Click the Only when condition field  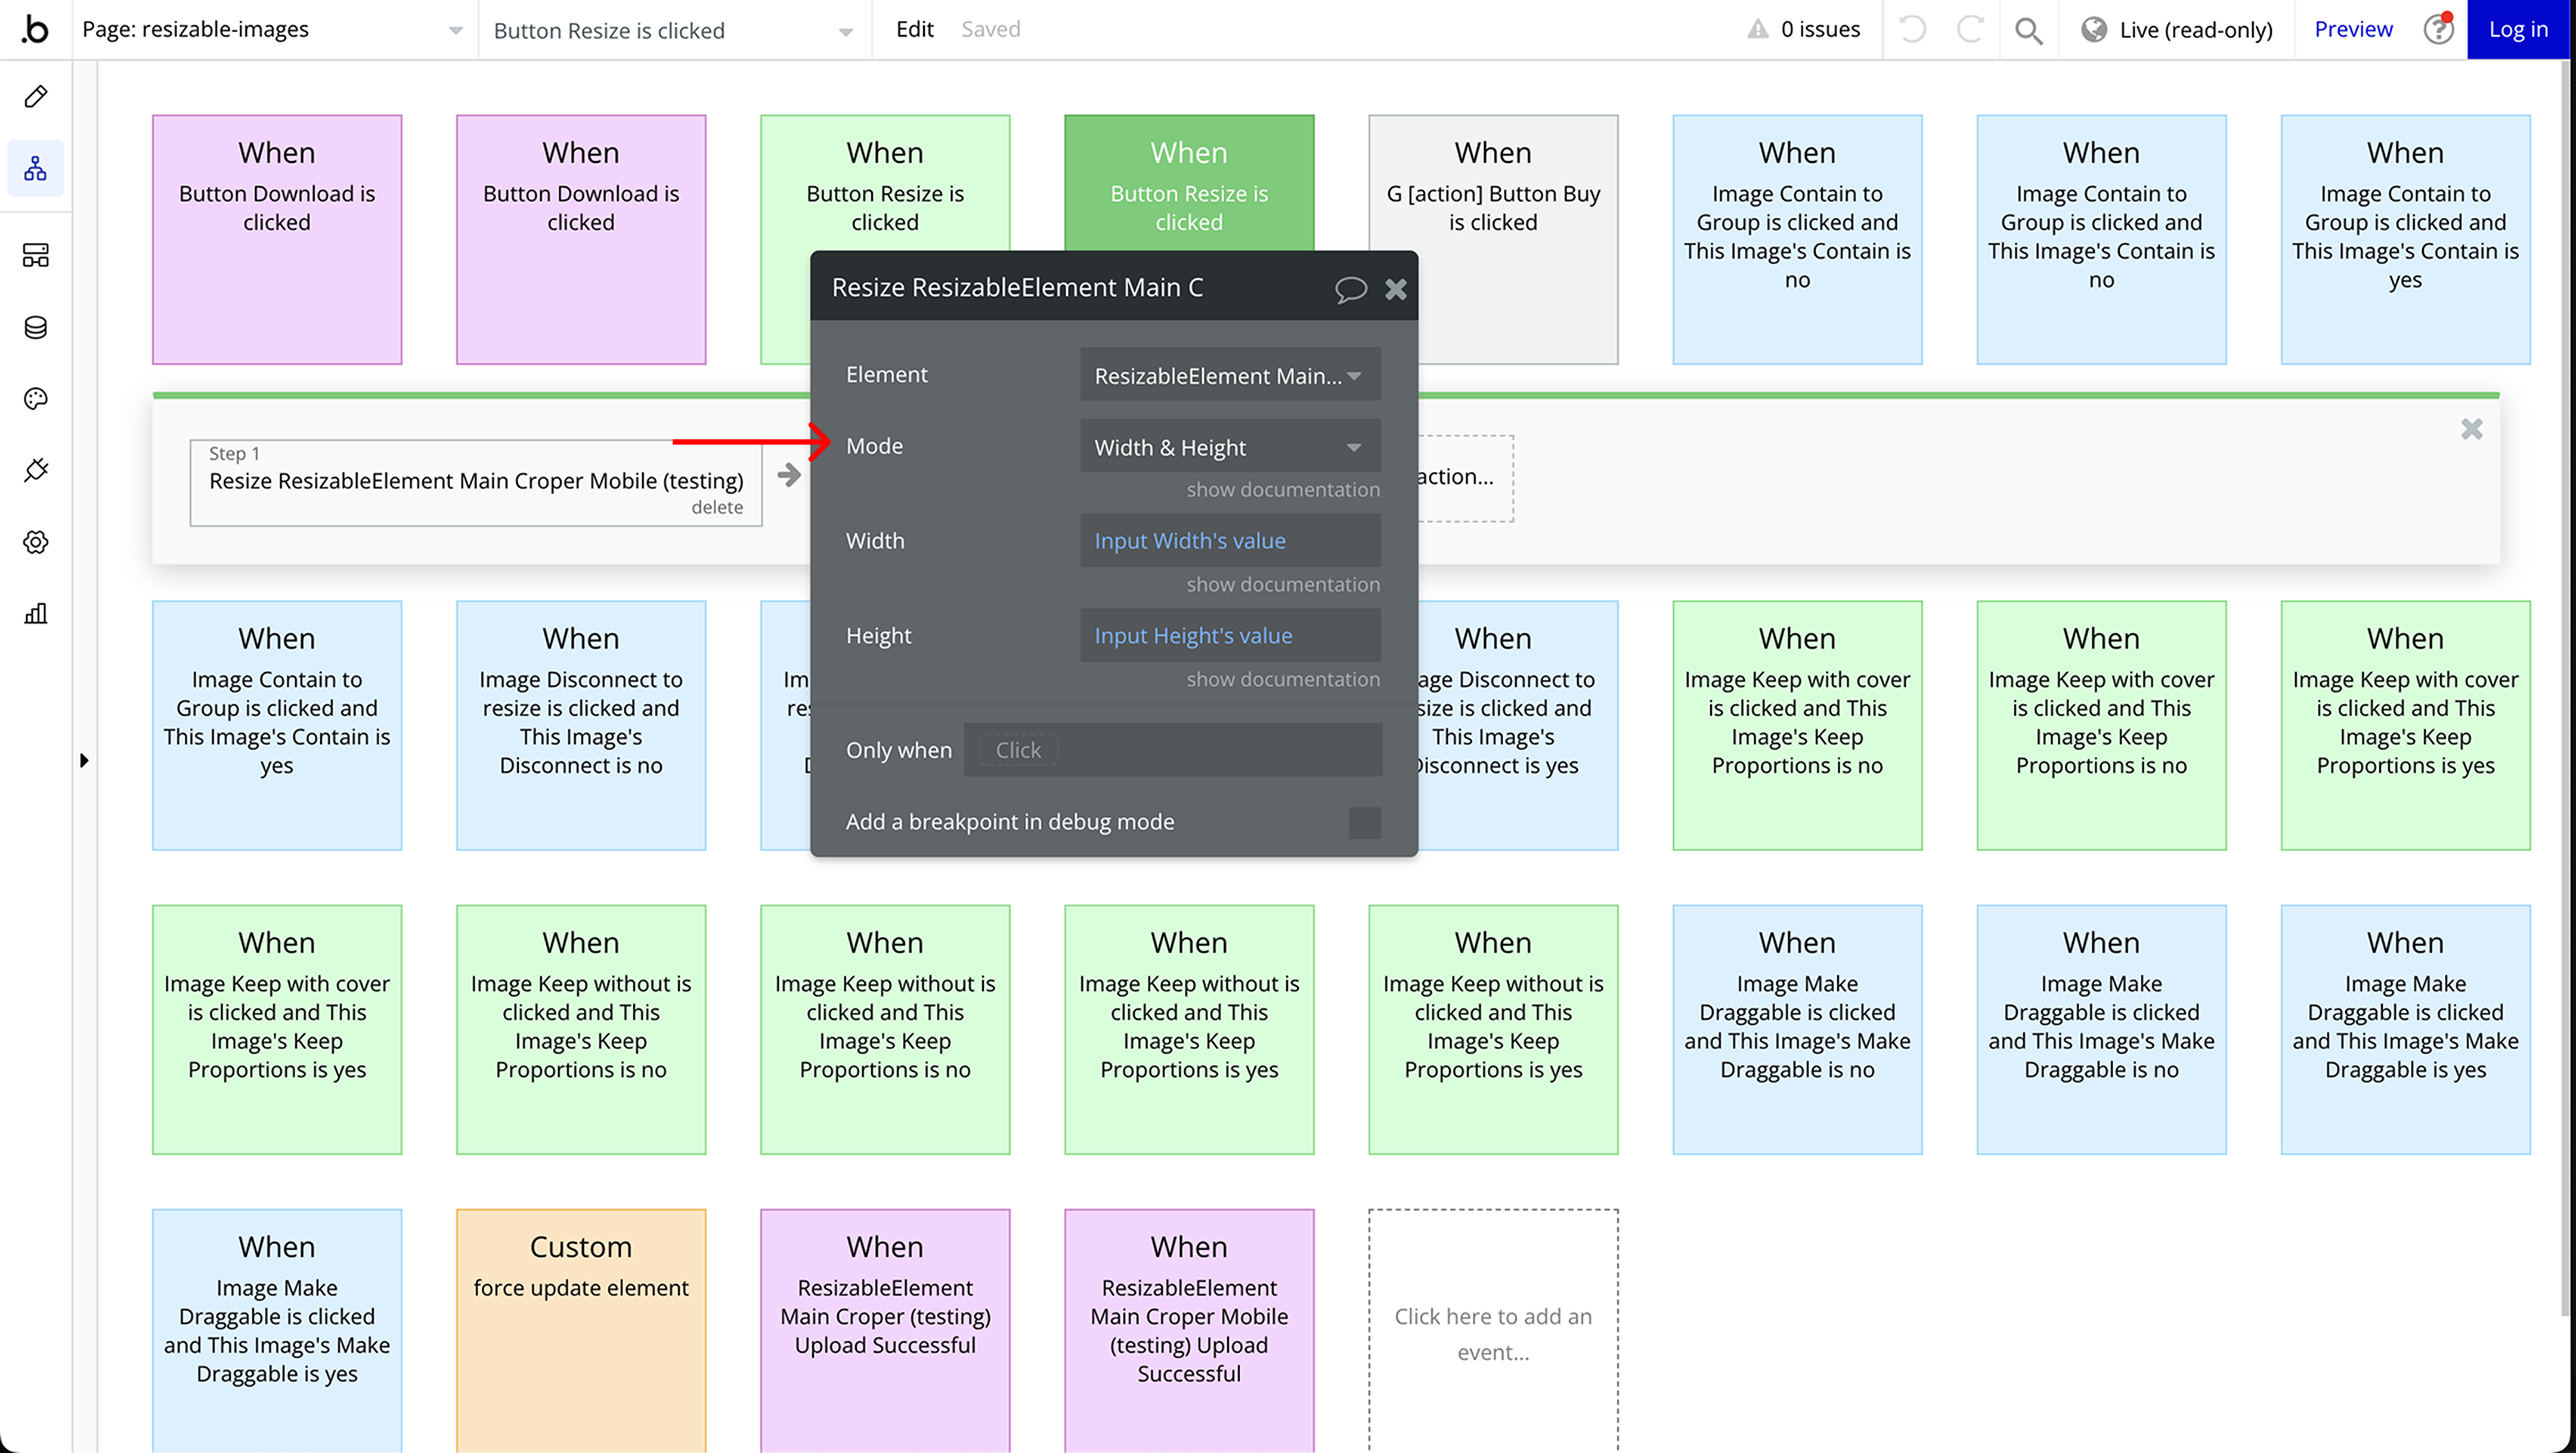point(1172,750)
